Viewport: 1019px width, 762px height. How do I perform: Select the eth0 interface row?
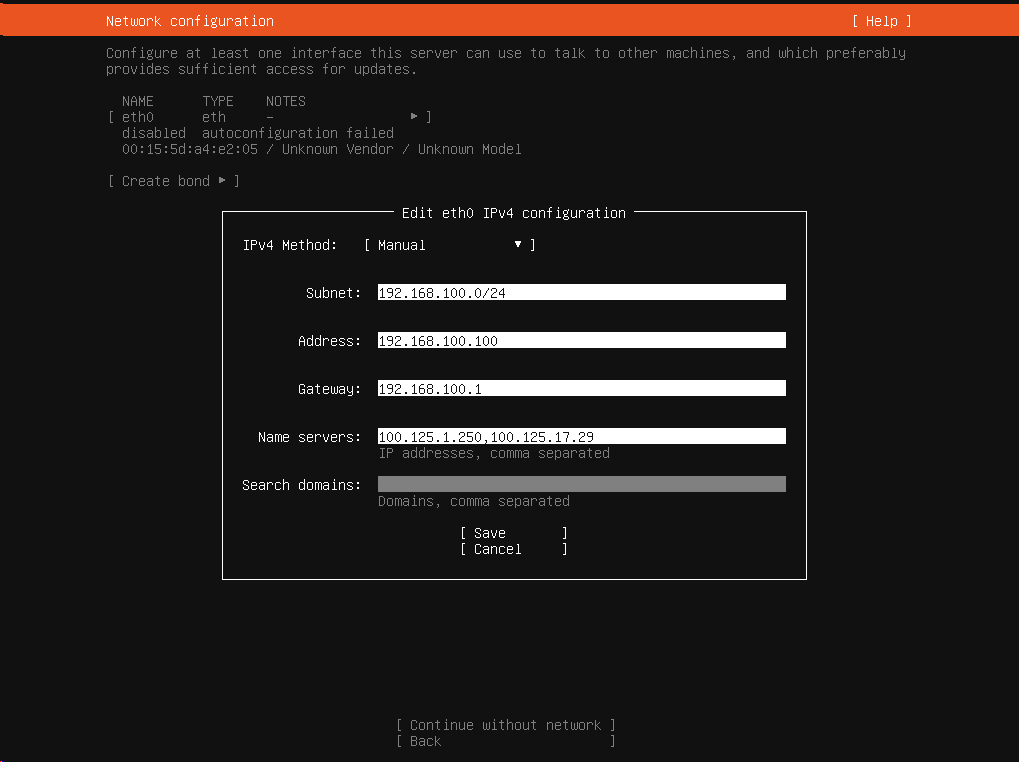pyautogui.click(x=270, y=117)
